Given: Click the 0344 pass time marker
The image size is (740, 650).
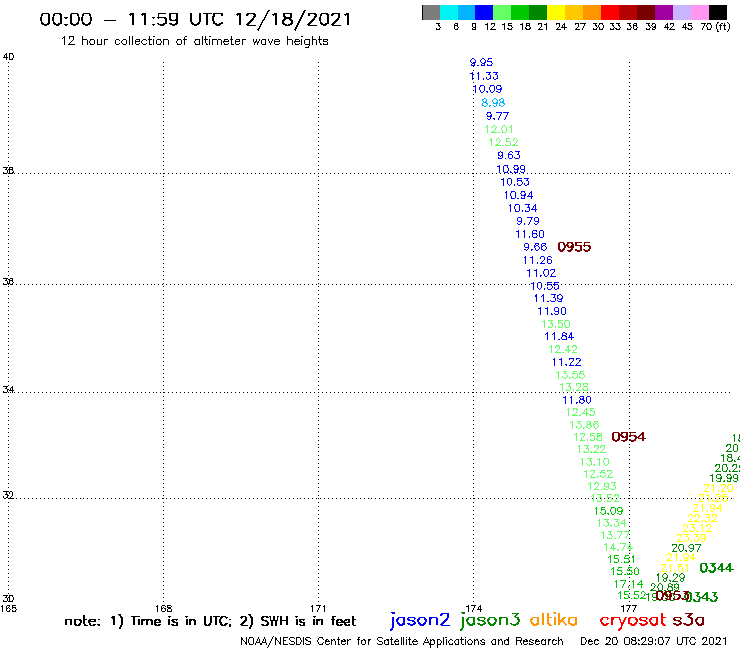Looking at the screenshot, I should click(x=716, y=567).
